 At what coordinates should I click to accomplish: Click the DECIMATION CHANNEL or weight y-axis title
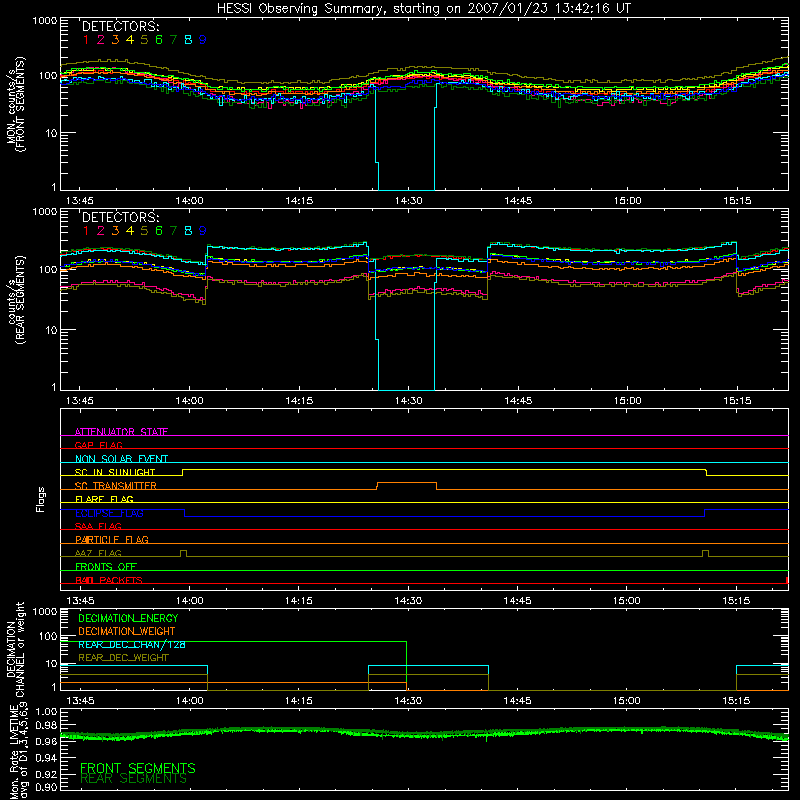pyautogui.click(x=16, y=649)
